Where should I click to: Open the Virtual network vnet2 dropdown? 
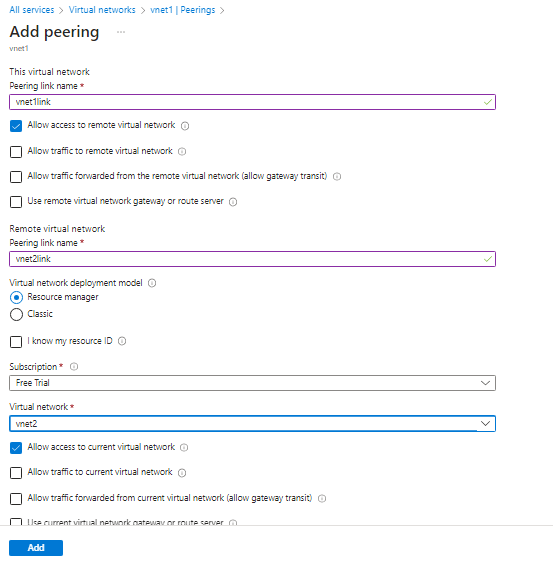click(252, 424)
